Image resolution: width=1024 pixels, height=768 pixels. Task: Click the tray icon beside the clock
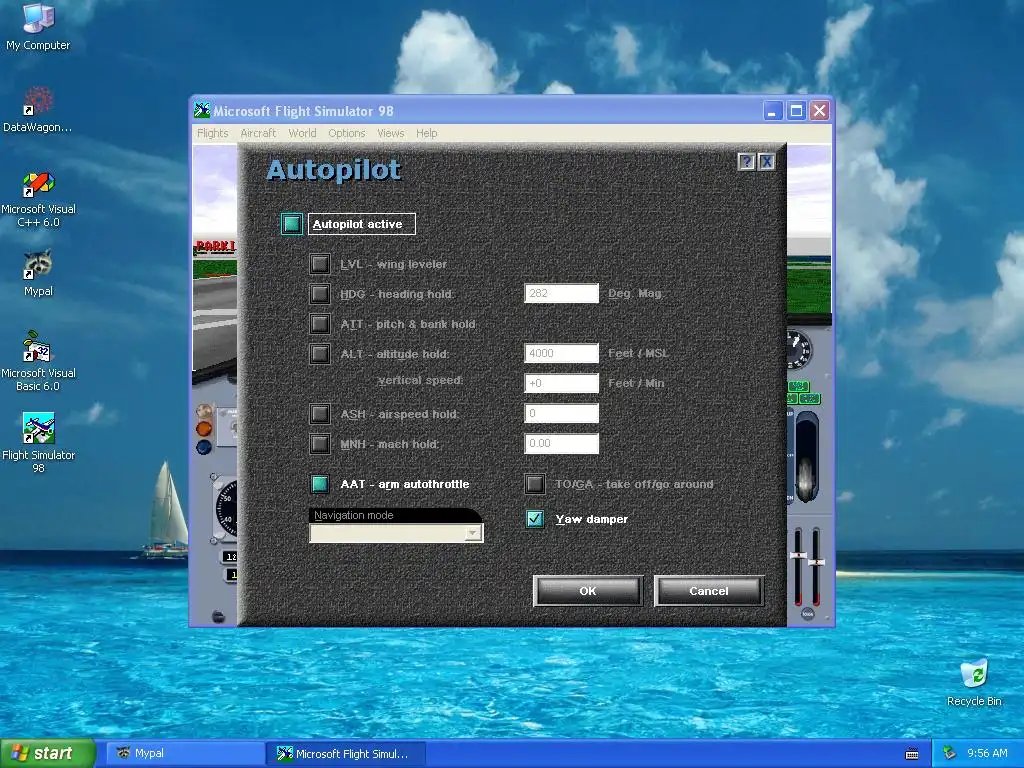coord(949,753)
